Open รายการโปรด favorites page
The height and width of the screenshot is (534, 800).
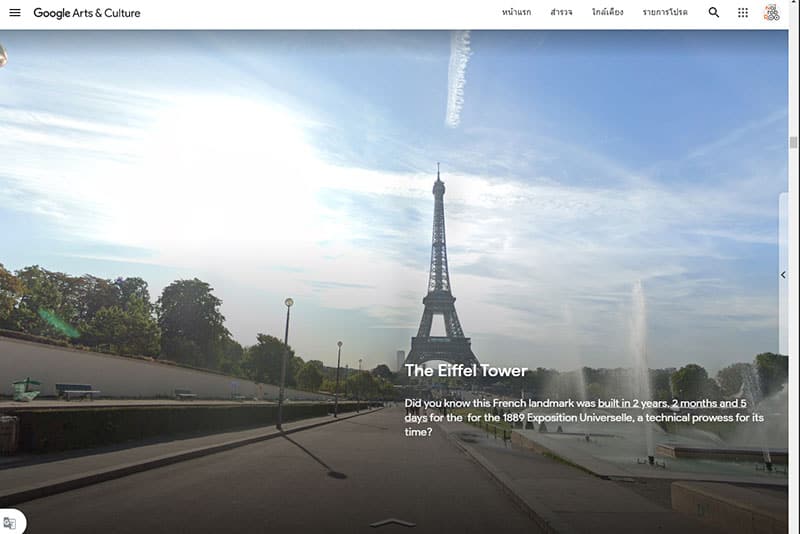665,13
